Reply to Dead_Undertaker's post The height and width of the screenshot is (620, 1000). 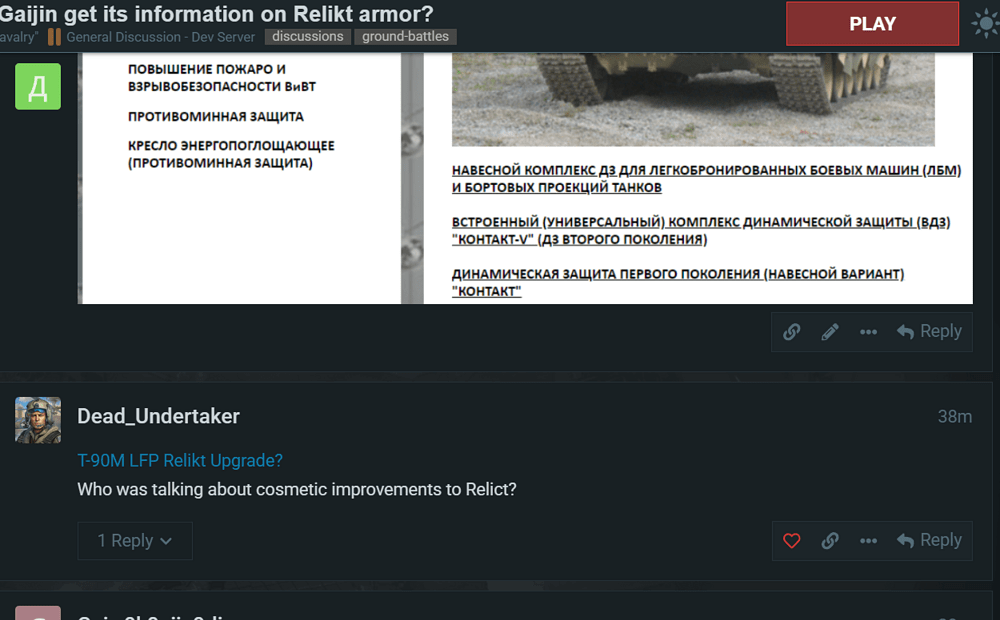929,541
